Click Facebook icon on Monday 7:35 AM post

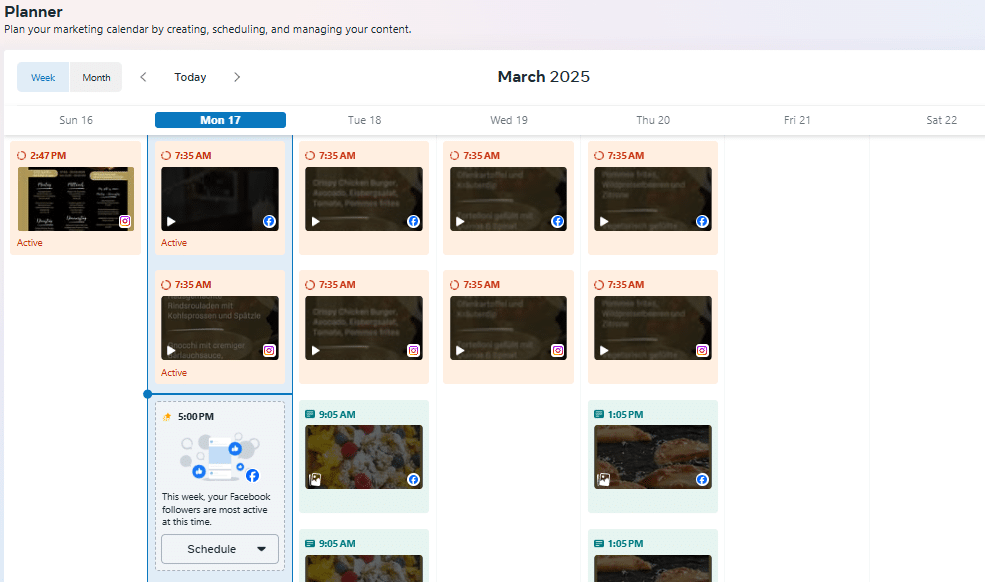[x=269, y=221]
